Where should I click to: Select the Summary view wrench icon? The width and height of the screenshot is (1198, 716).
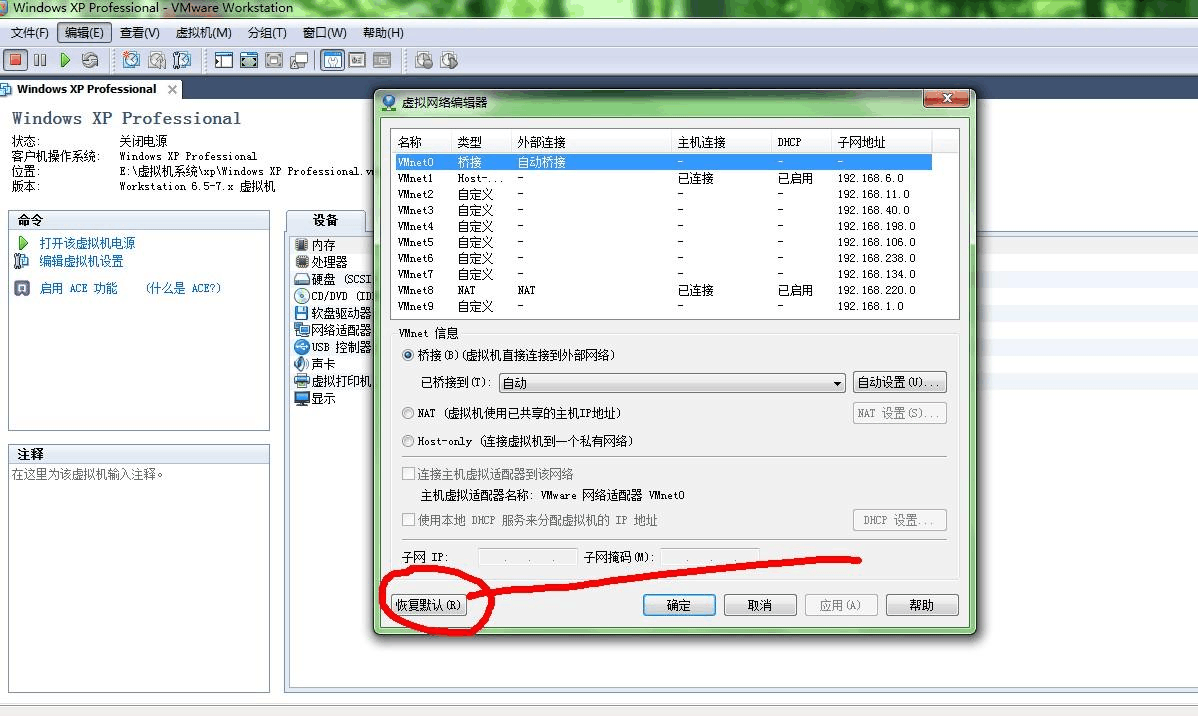tap(332, 60)
